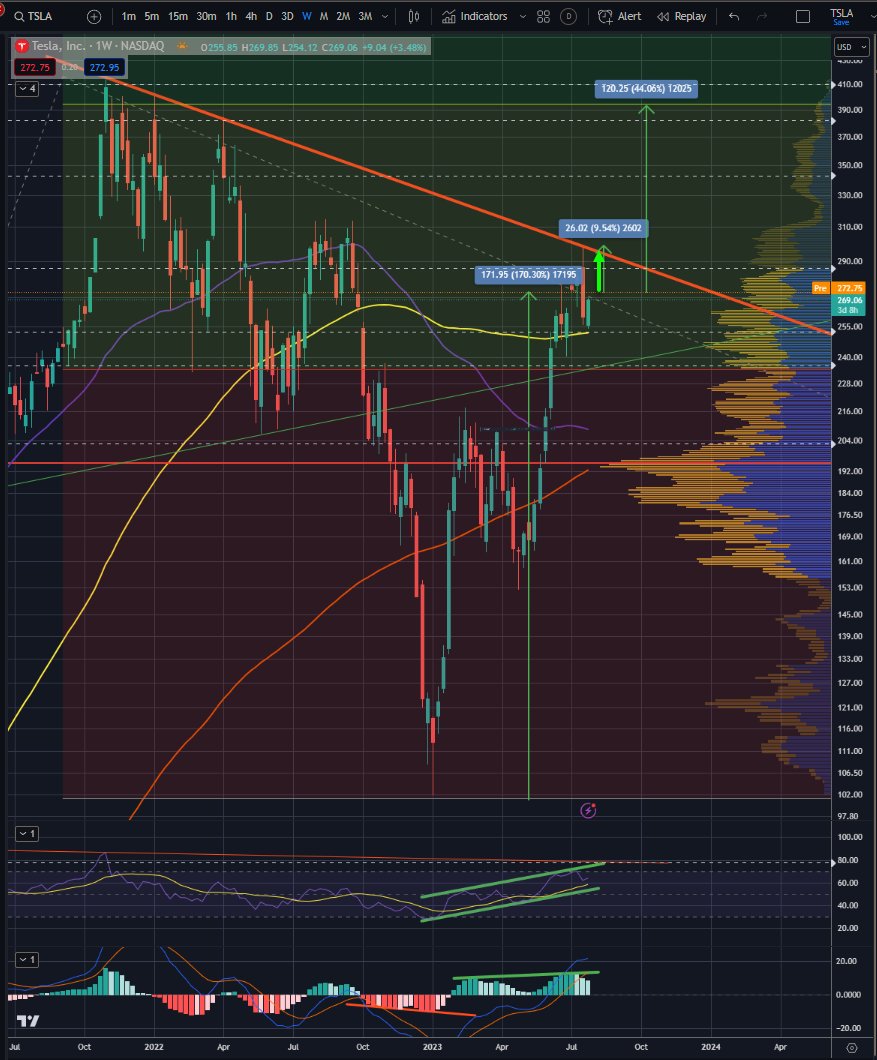Expand the timeframe interval dropdown
The image size is (877, 1060).
[385, 16]
